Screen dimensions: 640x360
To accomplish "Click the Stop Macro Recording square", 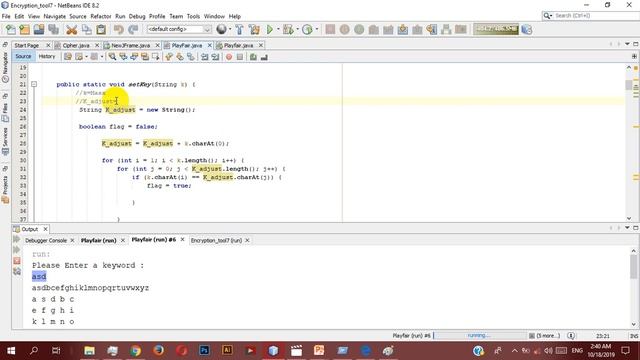I will [240, 57].
